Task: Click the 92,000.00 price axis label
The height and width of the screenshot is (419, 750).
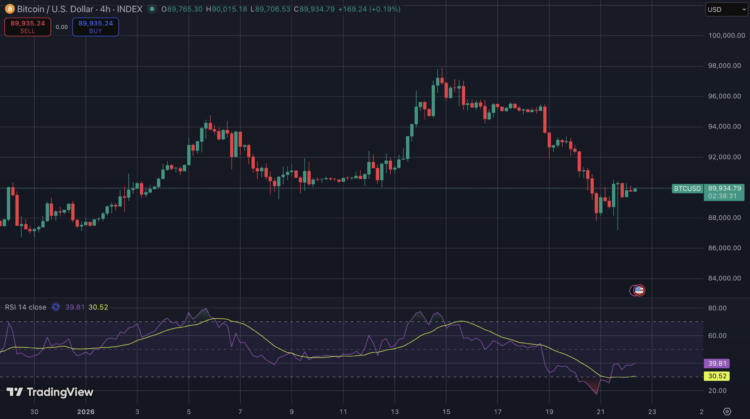Action: 726,157
